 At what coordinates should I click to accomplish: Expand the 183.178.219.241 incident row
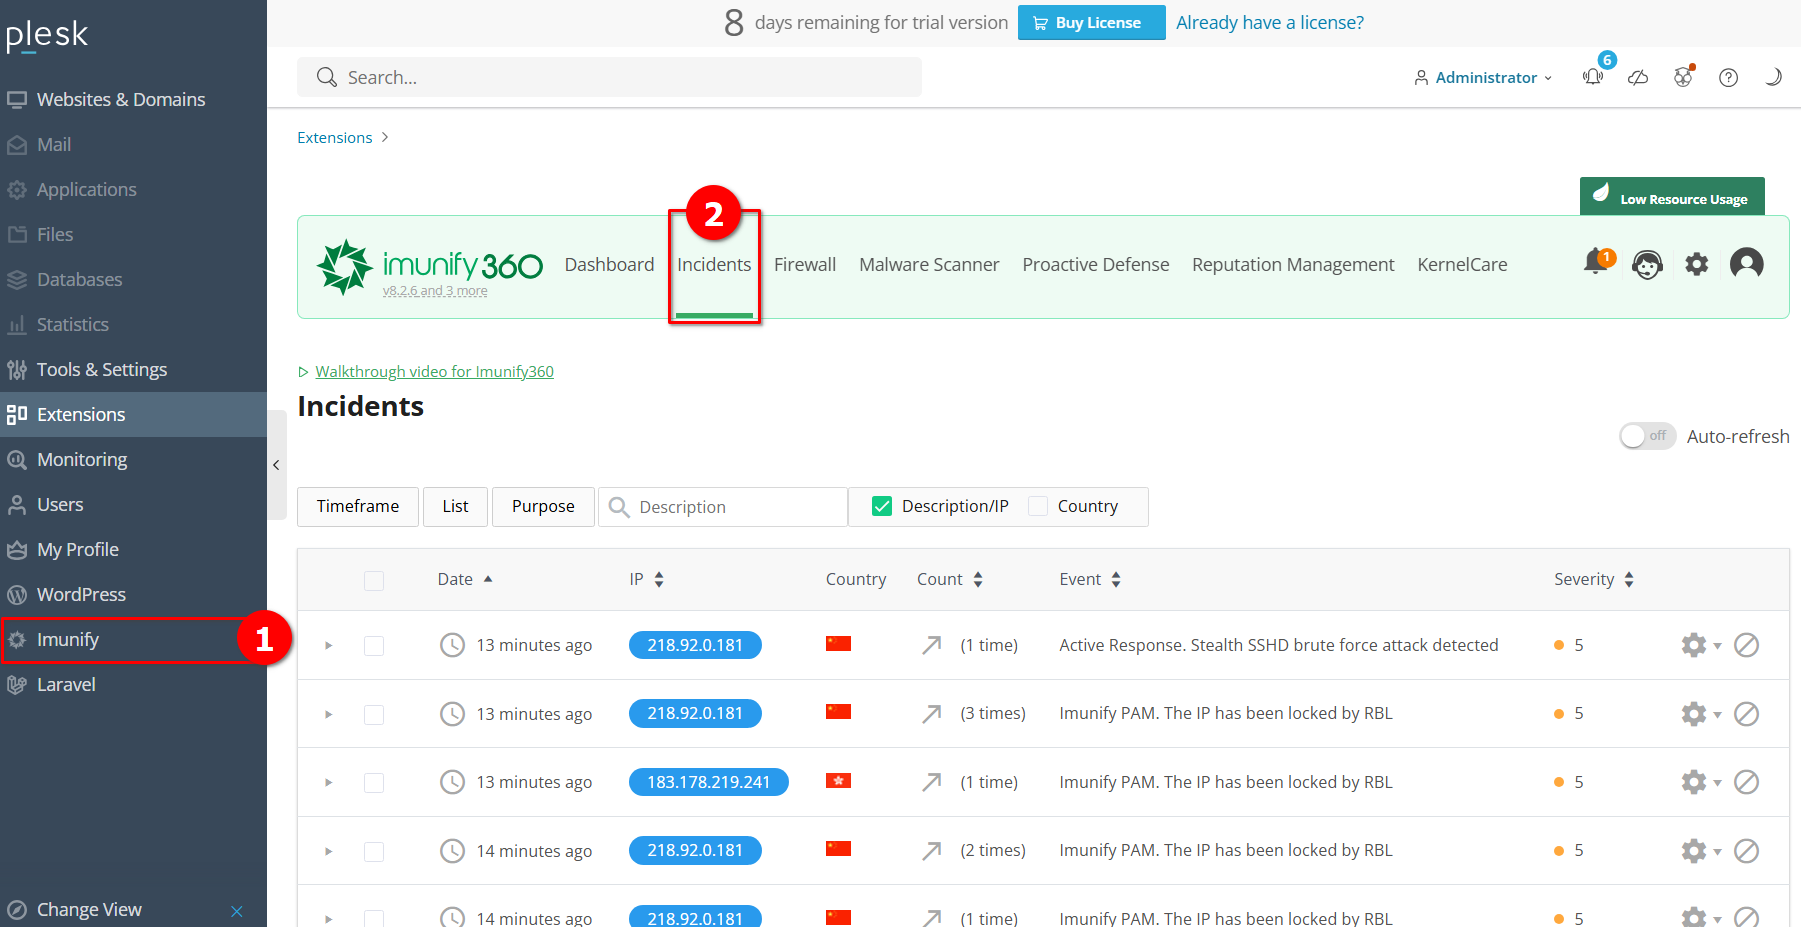coord(328,782)
